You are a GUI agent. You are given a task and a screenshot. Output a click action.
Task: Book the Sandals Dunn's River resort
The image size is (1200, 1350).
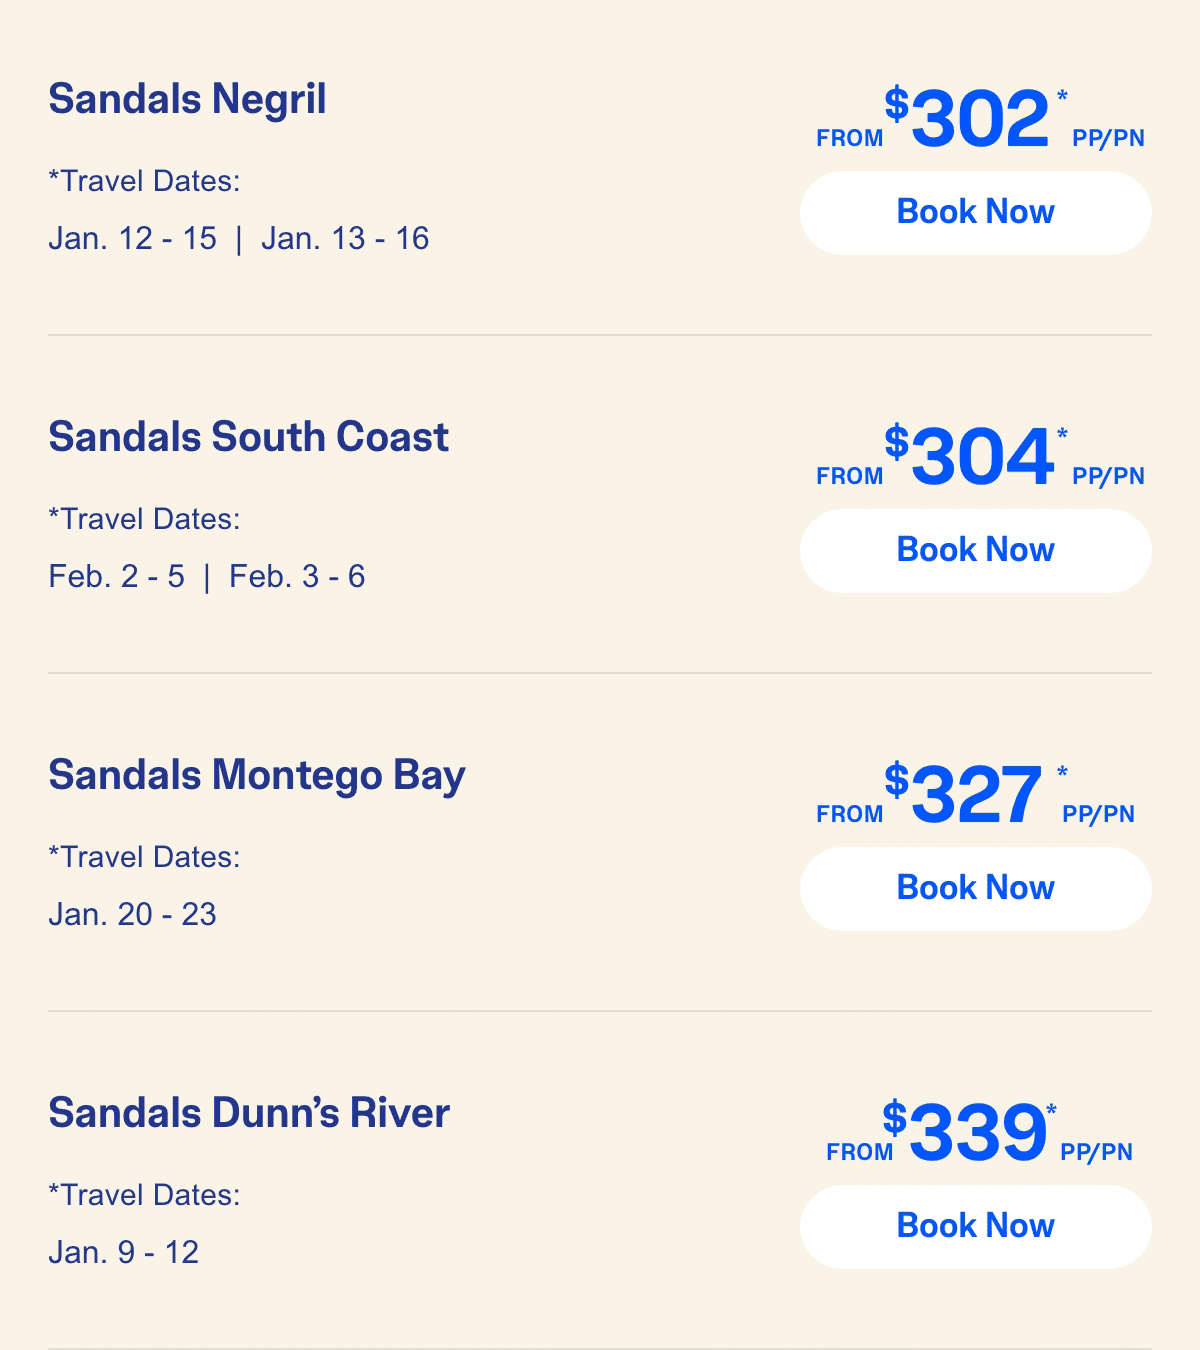[x=975, y=1226]
